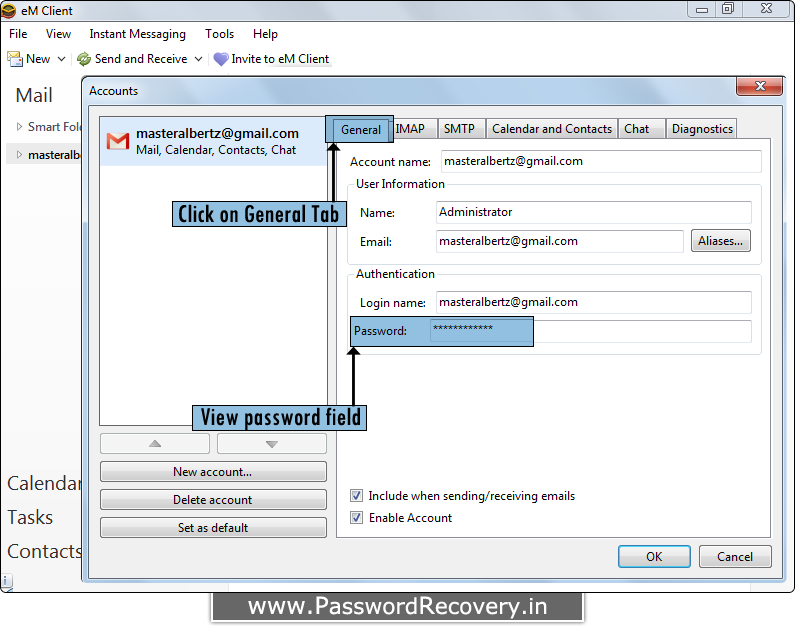The width and height of the screenshot is (795, 626).
Task: Click the New account... button
Action: click(213, 471)
